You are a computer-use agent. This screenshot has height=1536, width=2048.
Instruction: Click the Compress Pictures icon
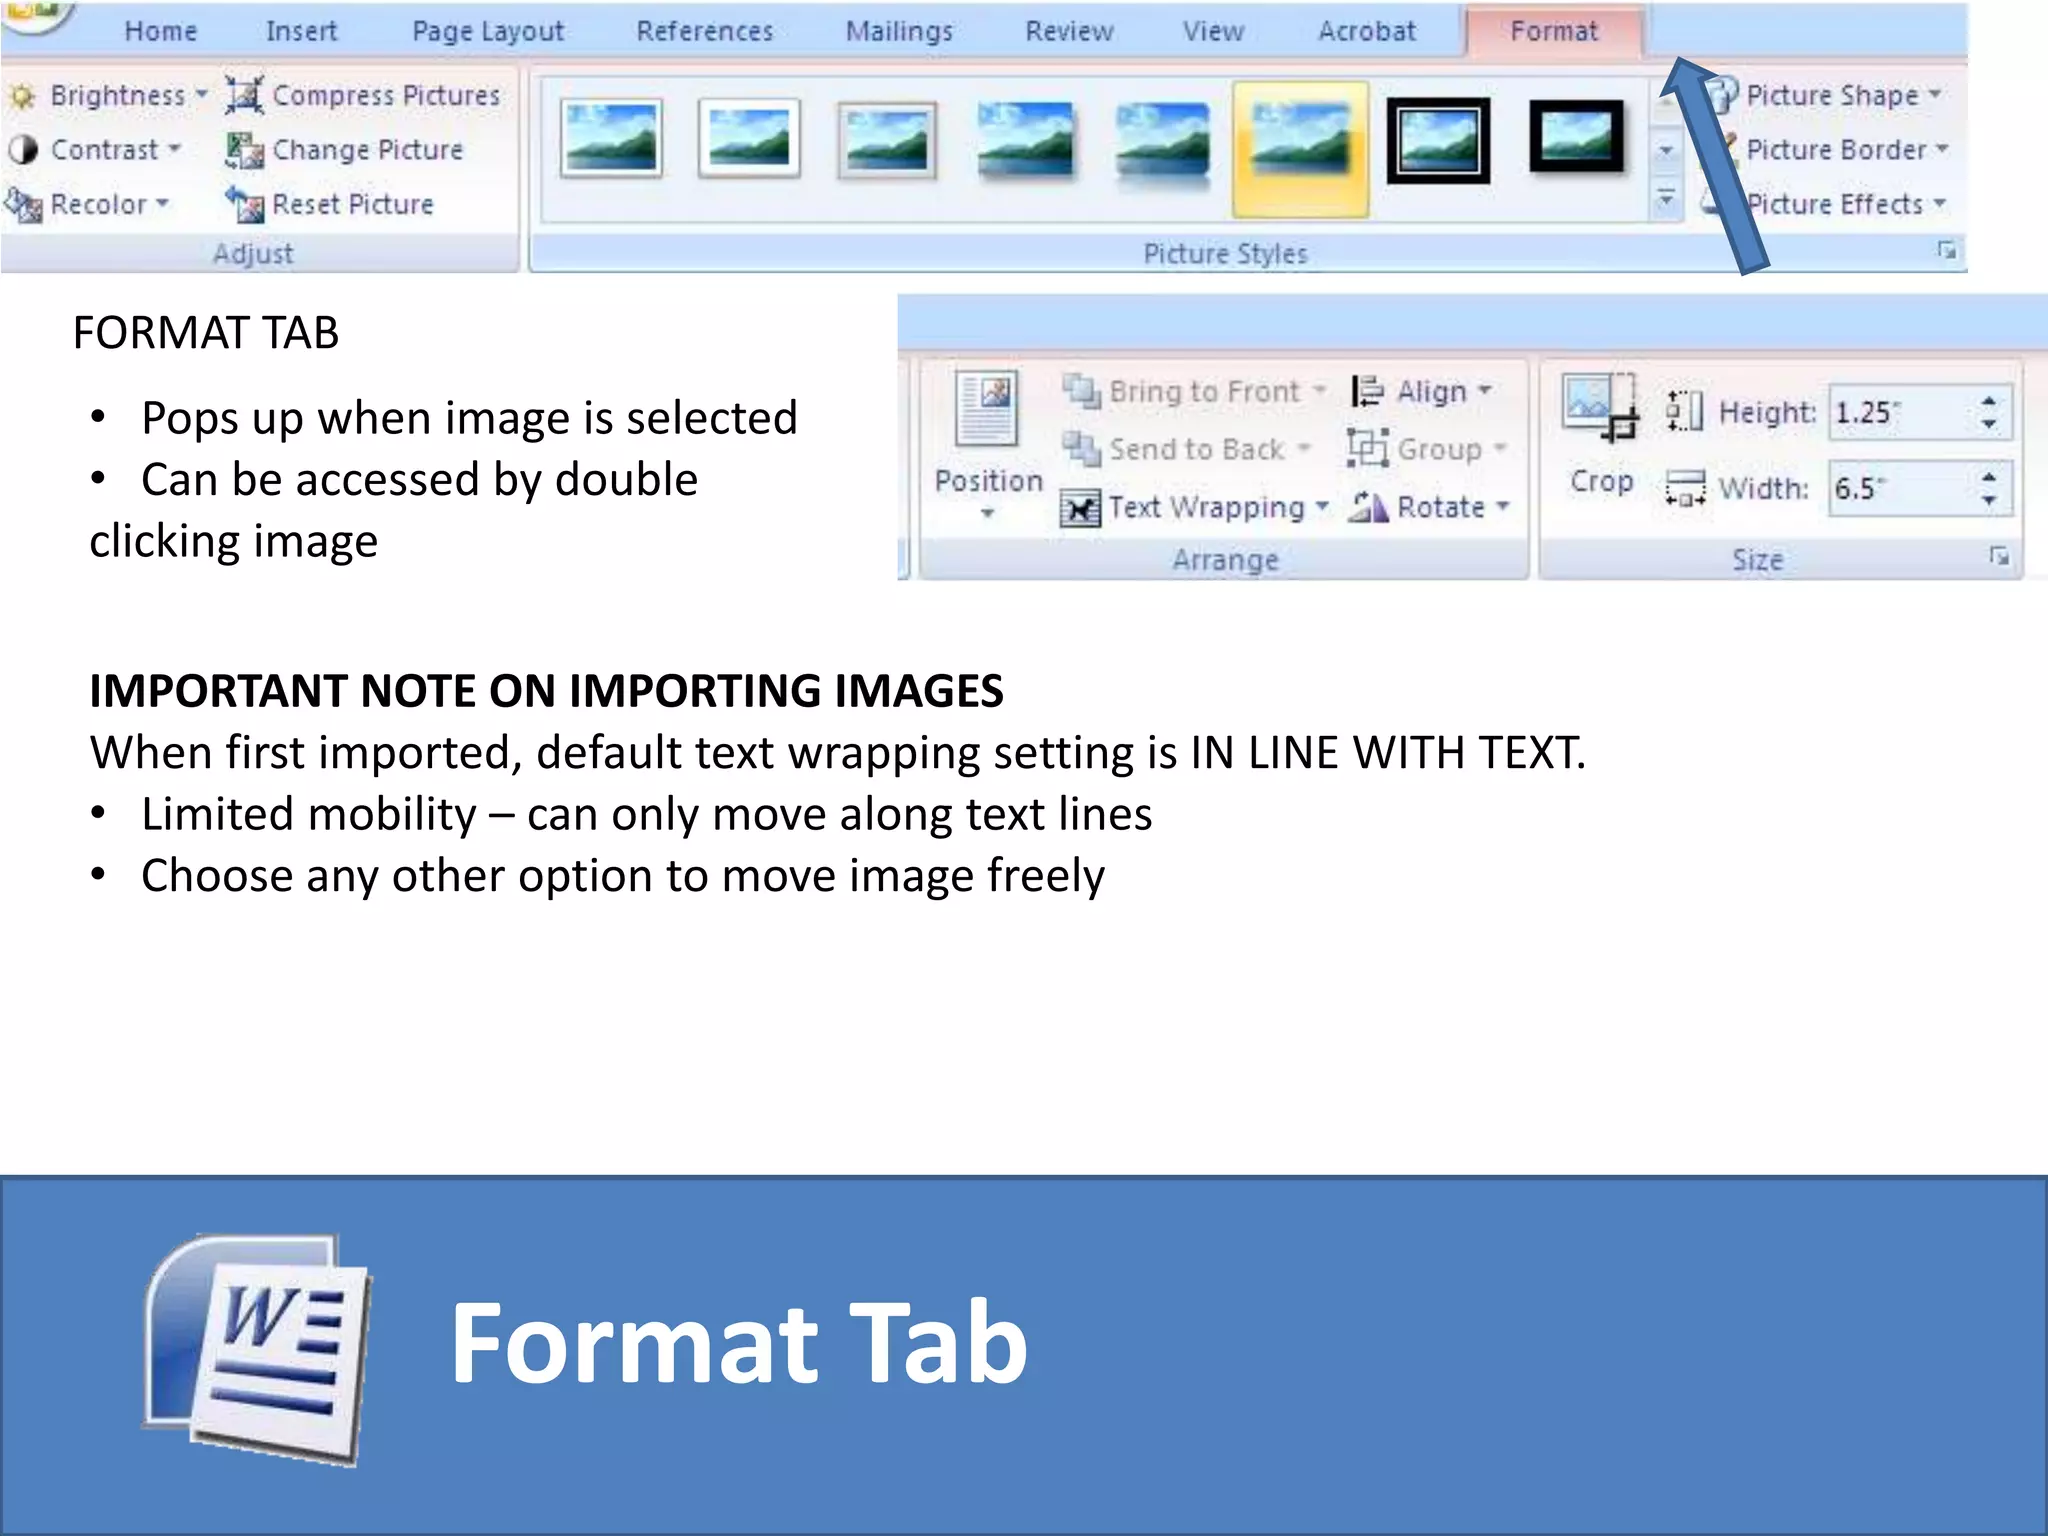pyautogui.click(x=244, y=95)
